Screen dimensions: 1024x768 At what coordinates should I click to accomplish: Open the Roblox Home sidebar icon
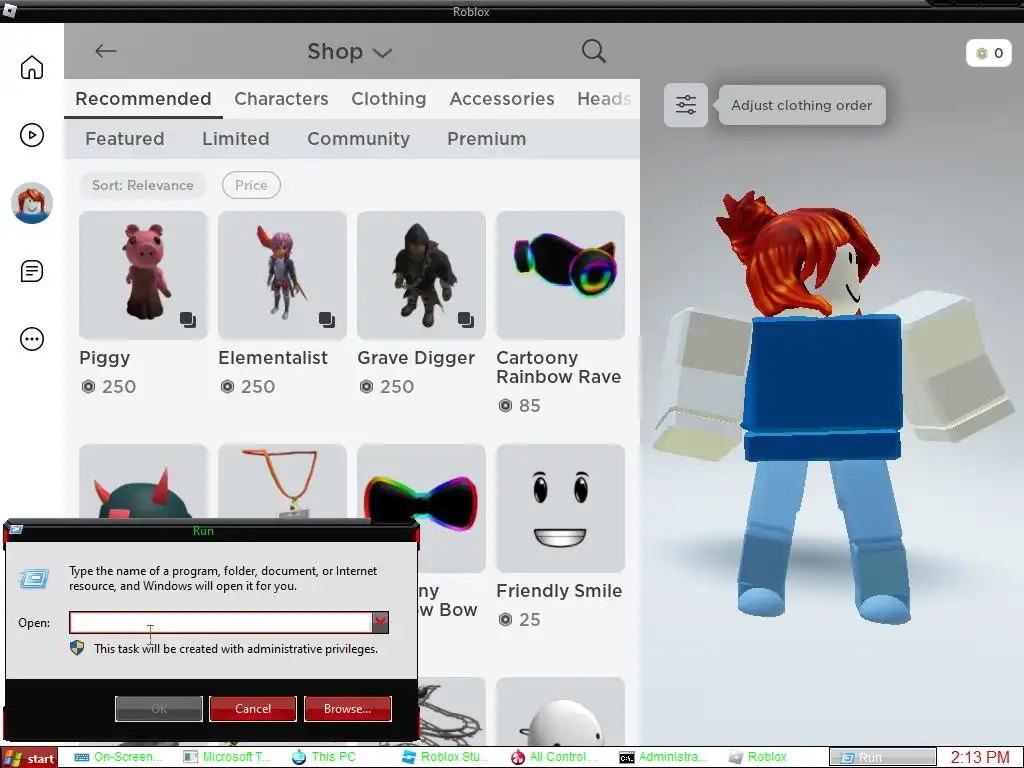coord(31,67)
